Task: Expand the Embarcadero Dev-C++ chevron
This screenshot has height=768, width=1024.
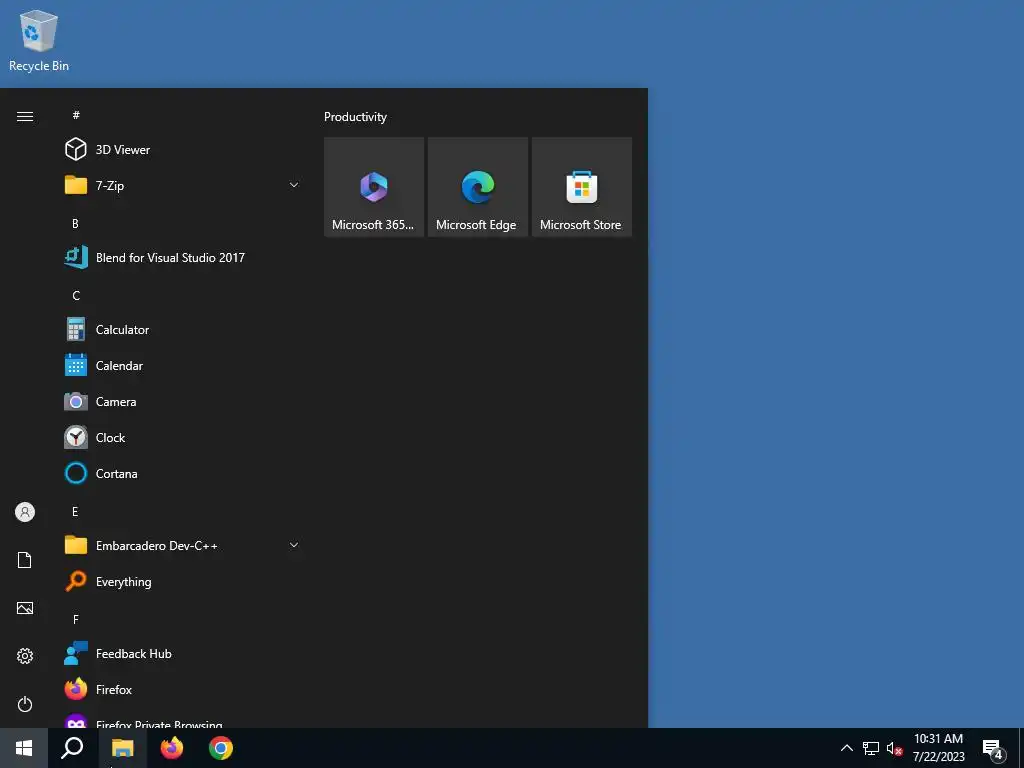Action: click(x=294, y=545)
